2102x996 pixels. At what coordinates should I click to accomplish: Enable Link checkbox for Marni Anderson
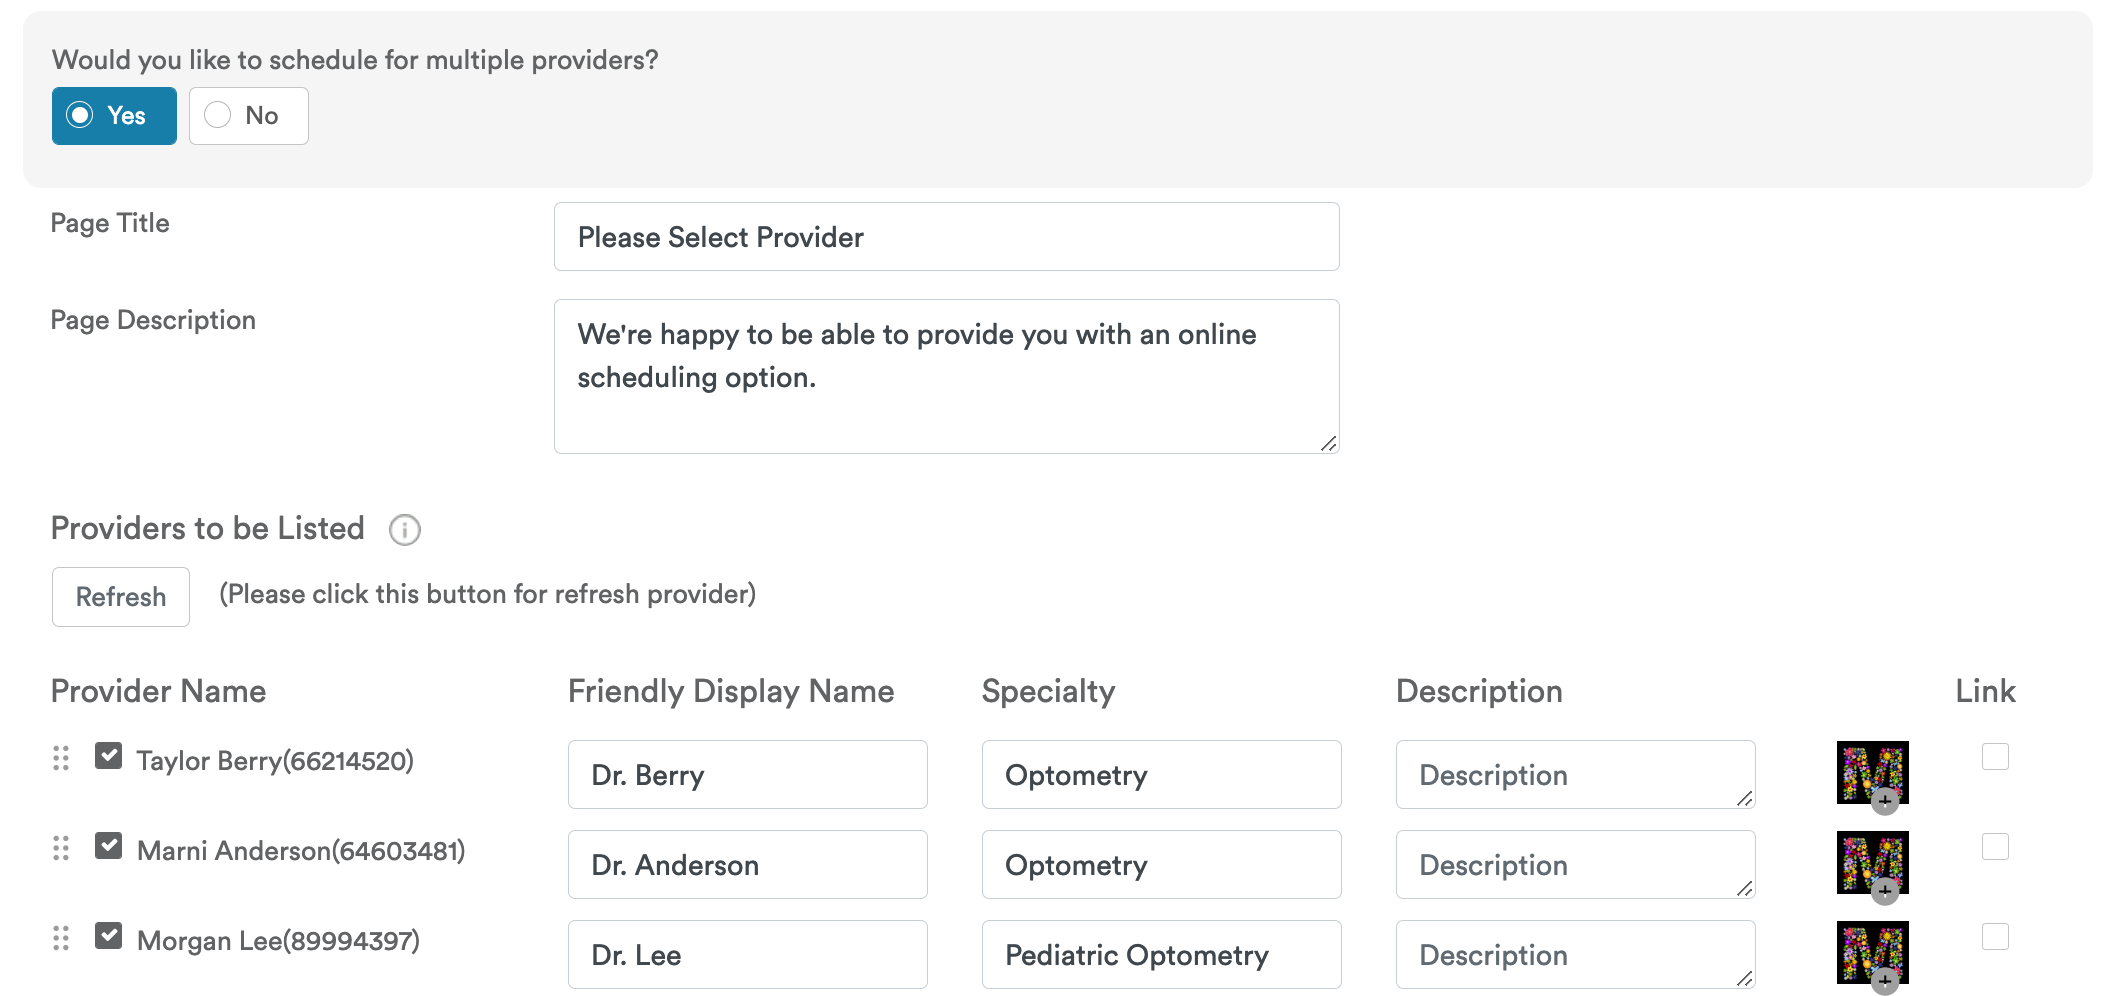point(1994,847)
